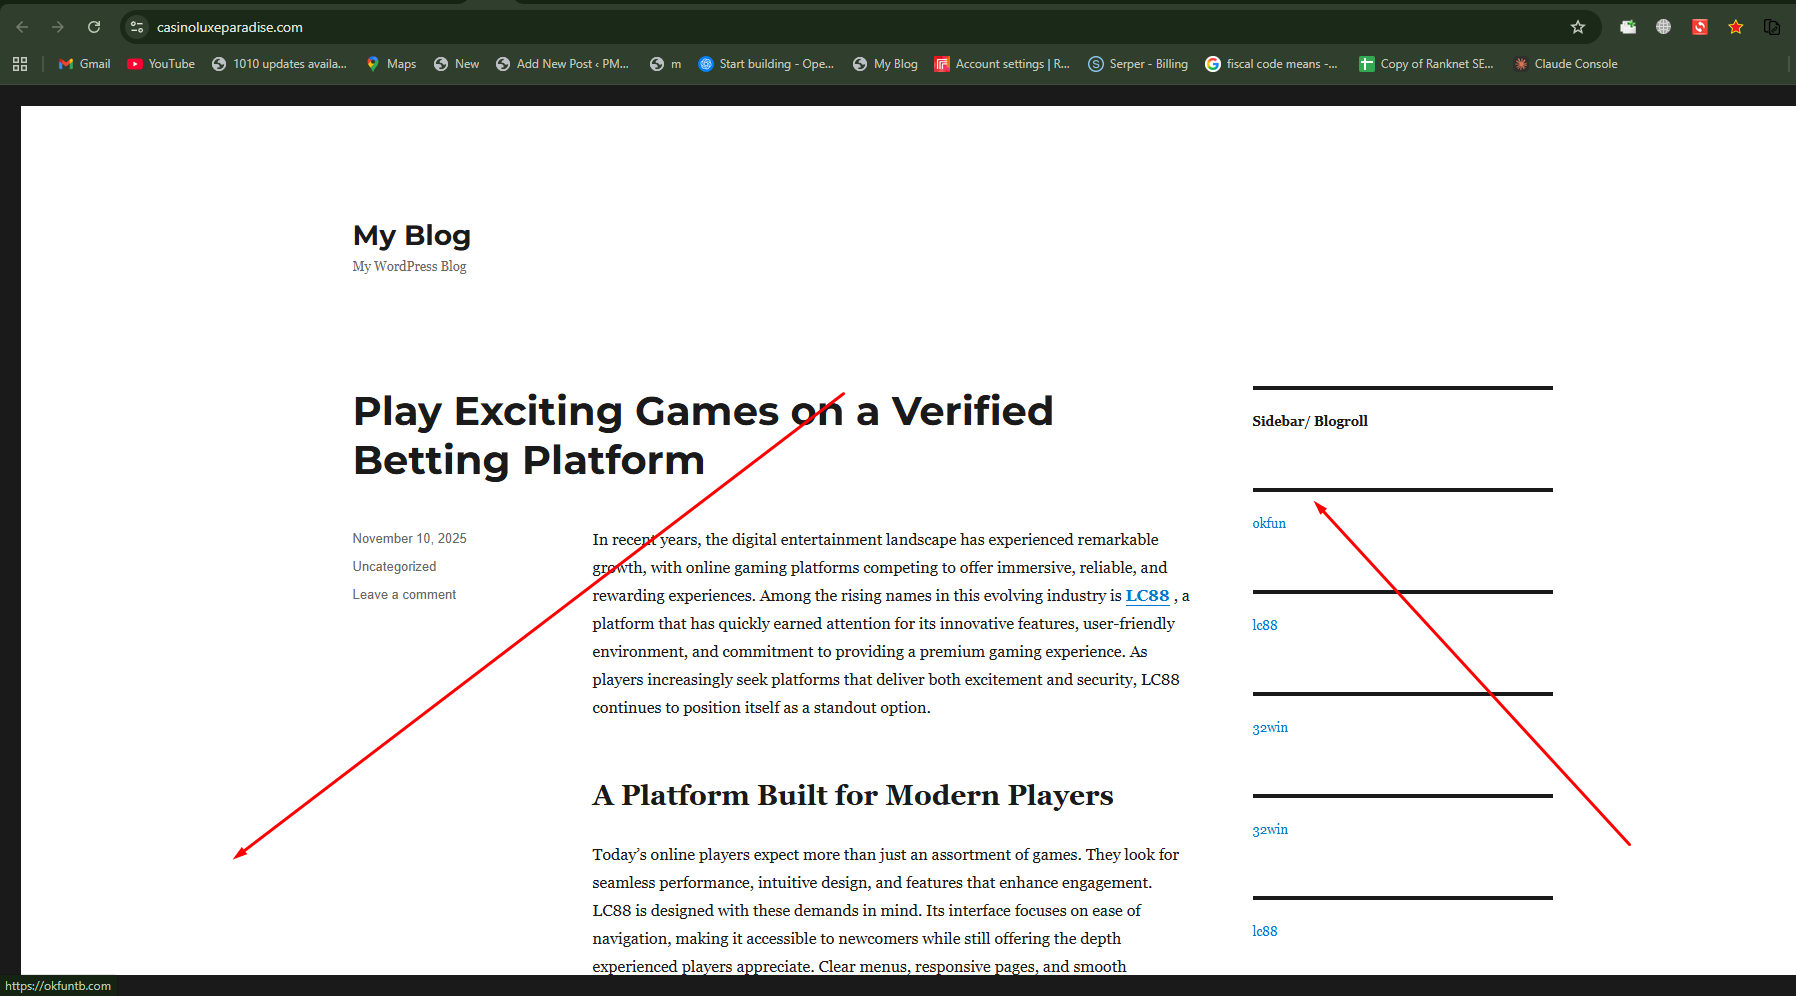The width and height of the screenshot is (1796, 996).
Task: Reload the current page
Action: coord(94,27)
